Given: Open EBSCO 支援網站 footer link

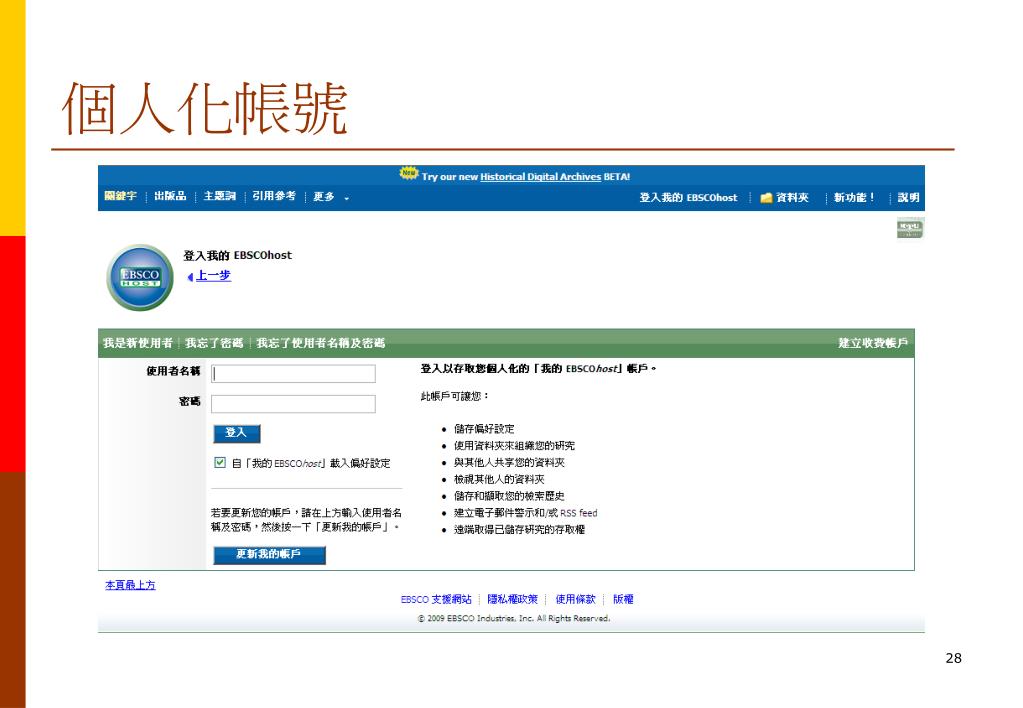Looking at the screenshot, I should click(436, 599).
